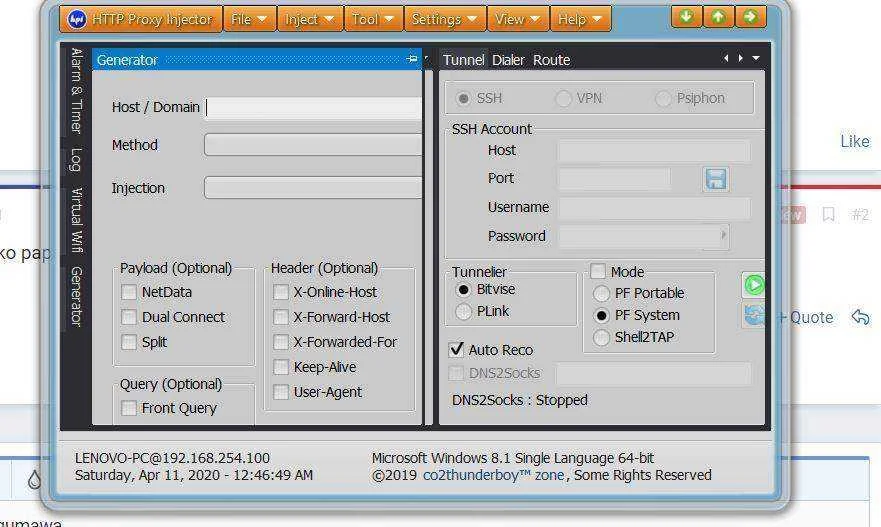The height and width of the screenshot is (527, 881).
Task: Click the floppy disk save icon
Action: click(716, 179)
